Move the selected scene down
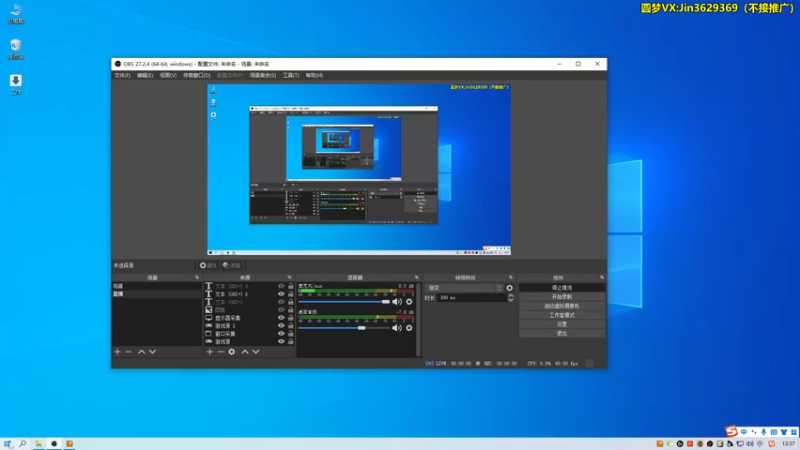Screen dimensions: 800x450 coord(153,352)
